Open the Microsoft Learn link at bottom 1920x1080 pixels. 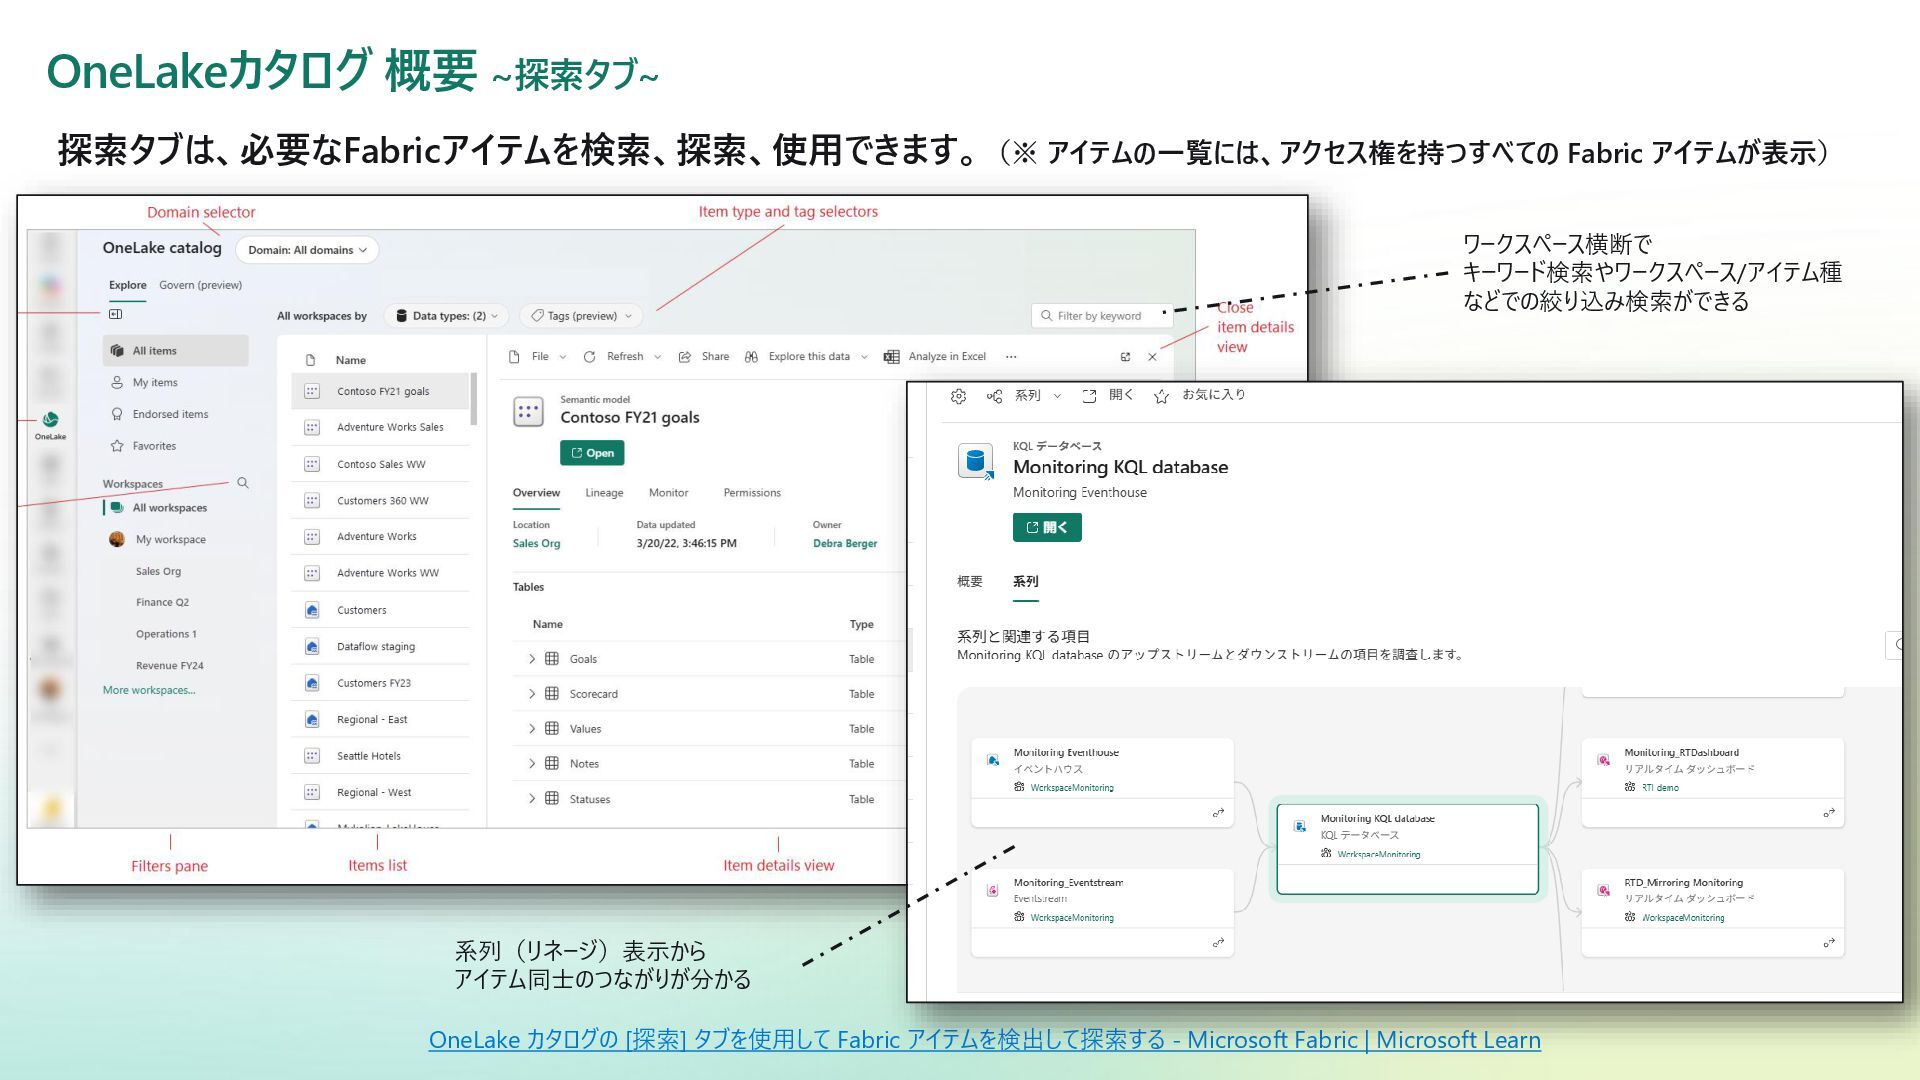984,1040
